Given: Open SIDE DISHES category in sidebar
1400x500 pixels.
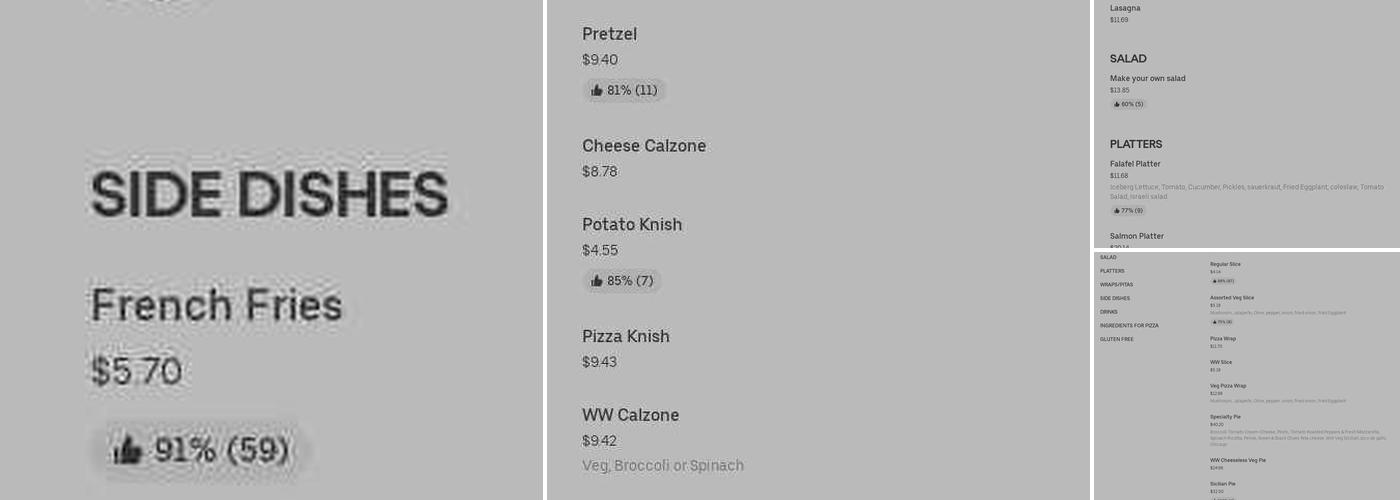Looking at the screenshot, I should (x=1115, y=298).
